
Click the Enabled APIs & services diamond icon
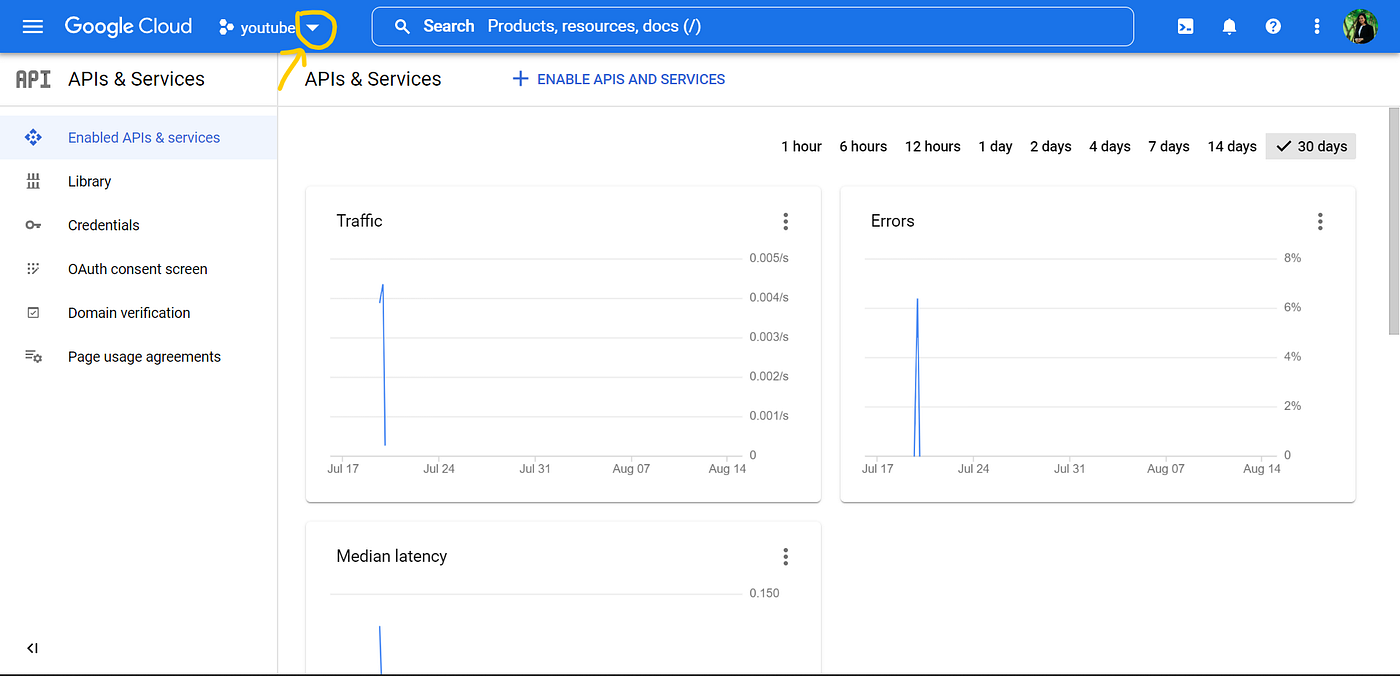33,138
